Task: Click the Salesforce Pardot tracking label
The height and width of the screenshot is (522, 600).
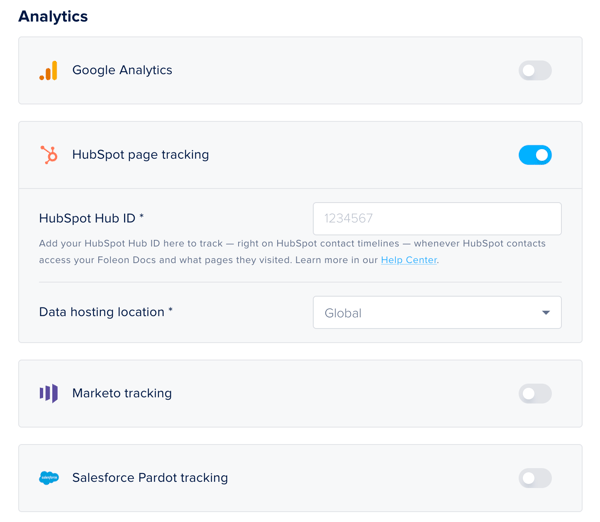Action: pyautogui.click(x=150, y=478)
